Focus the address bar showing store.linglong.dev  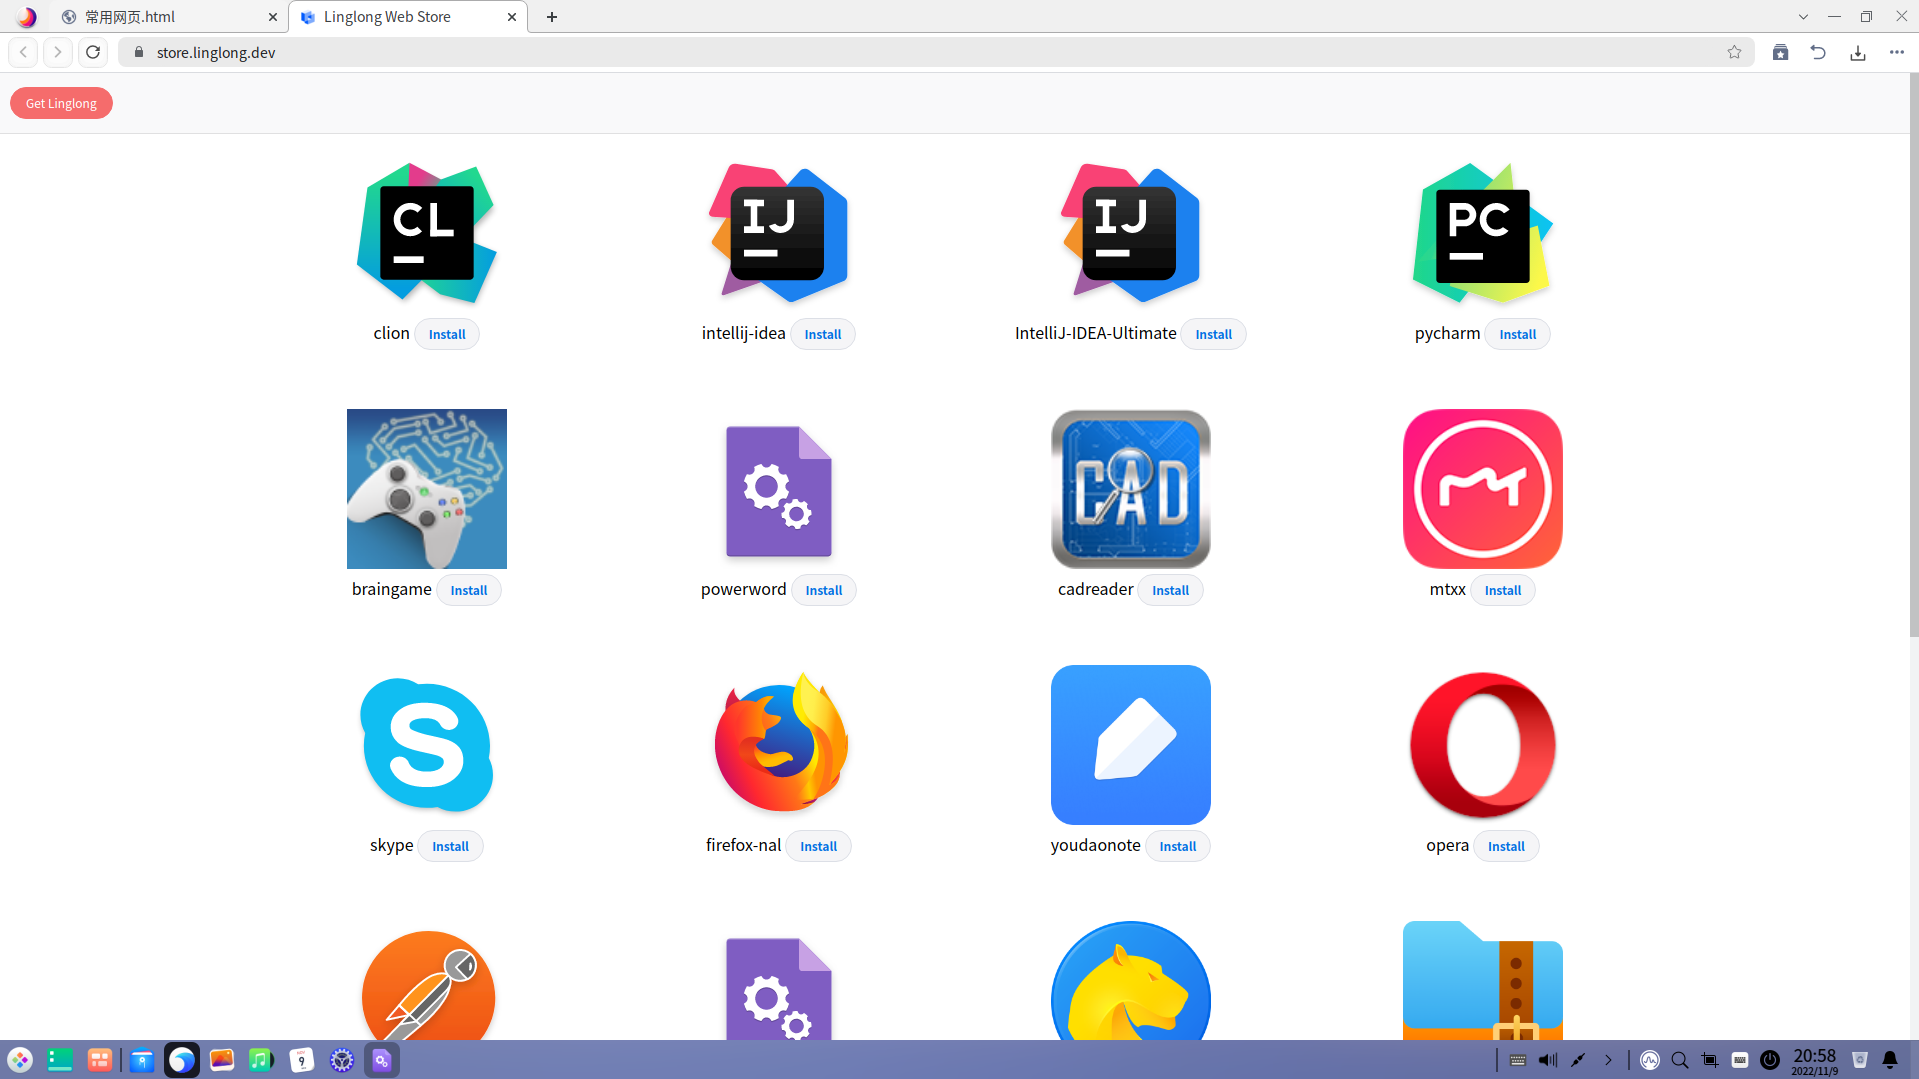pyautogui.click(x=936, y=52)
